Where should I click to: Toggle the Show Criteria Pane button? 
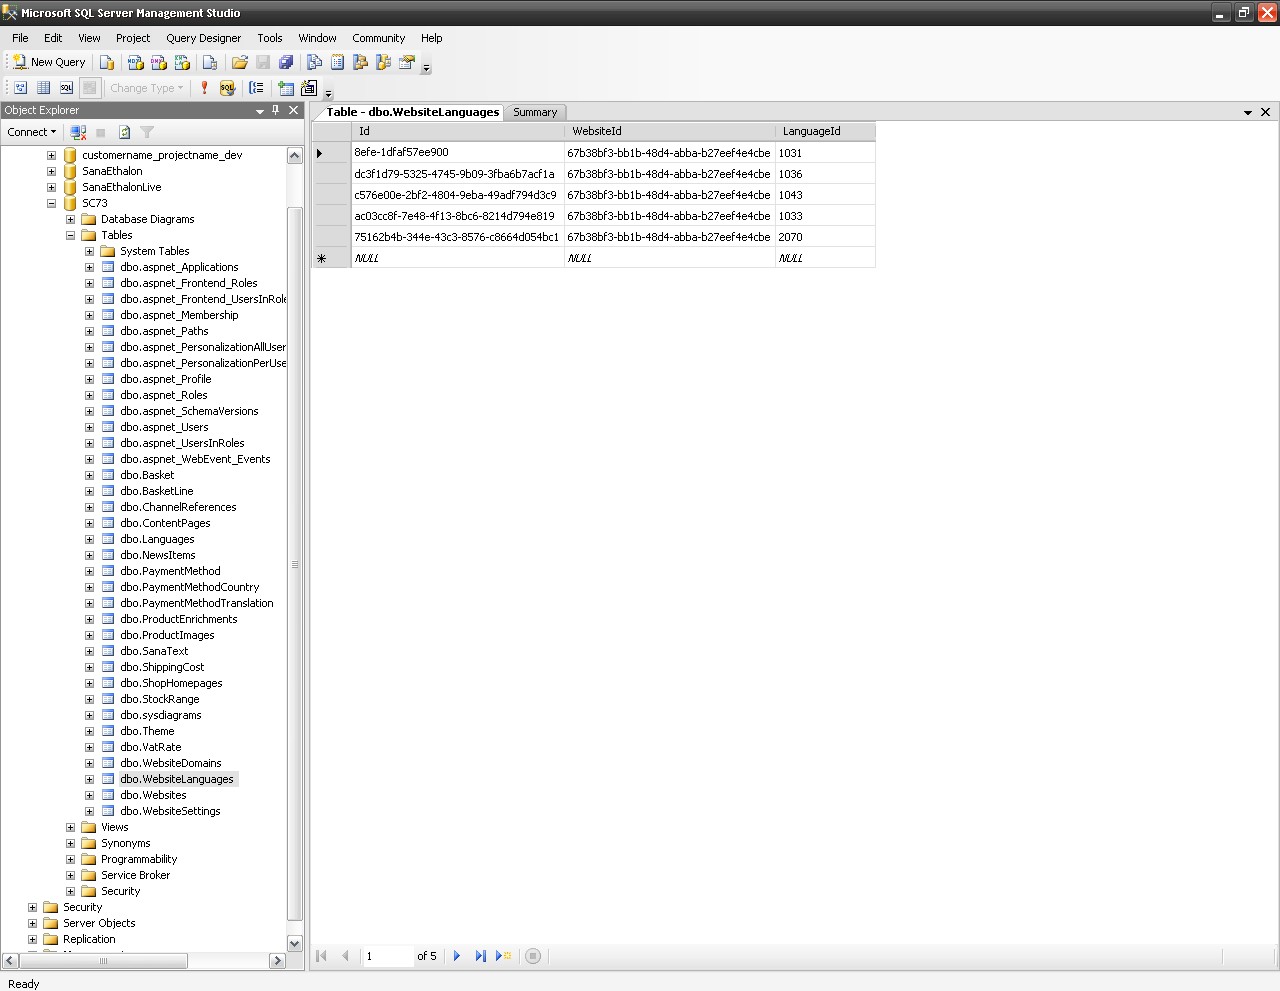[43, 88]
